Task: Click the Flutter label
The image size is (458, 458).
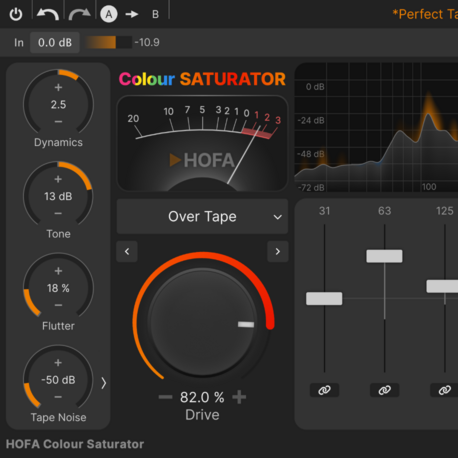Action: tap(58, 326)
